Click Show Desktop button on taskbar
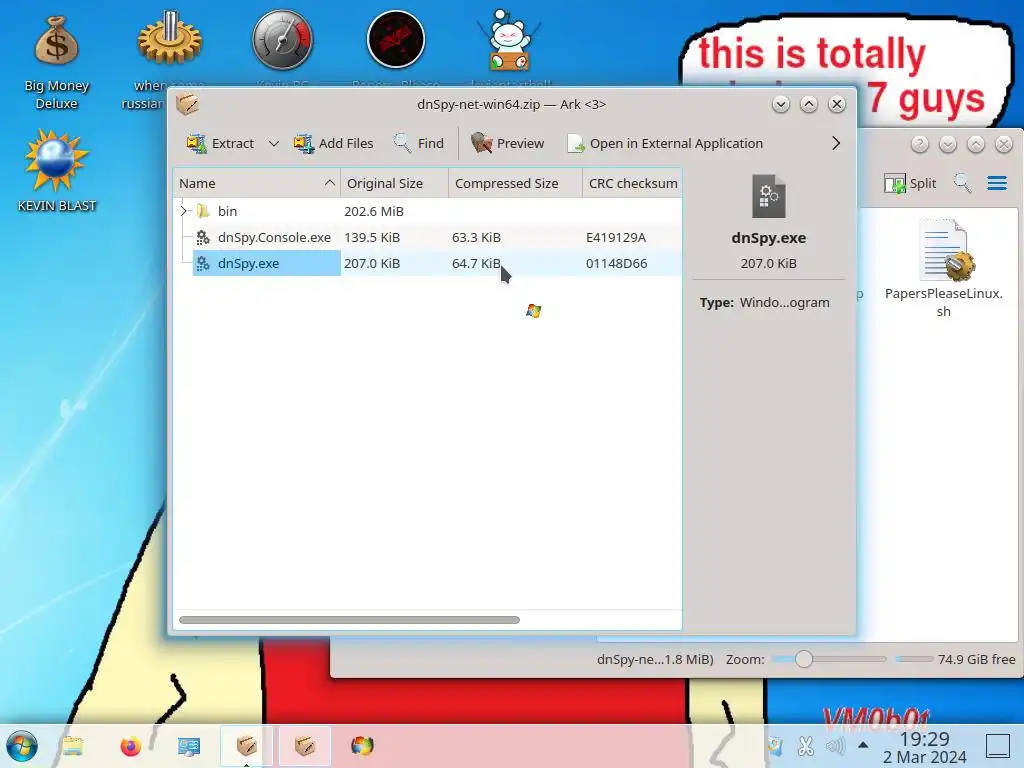Viewport: 1024px width, 768px height. [x=997, y=745]
